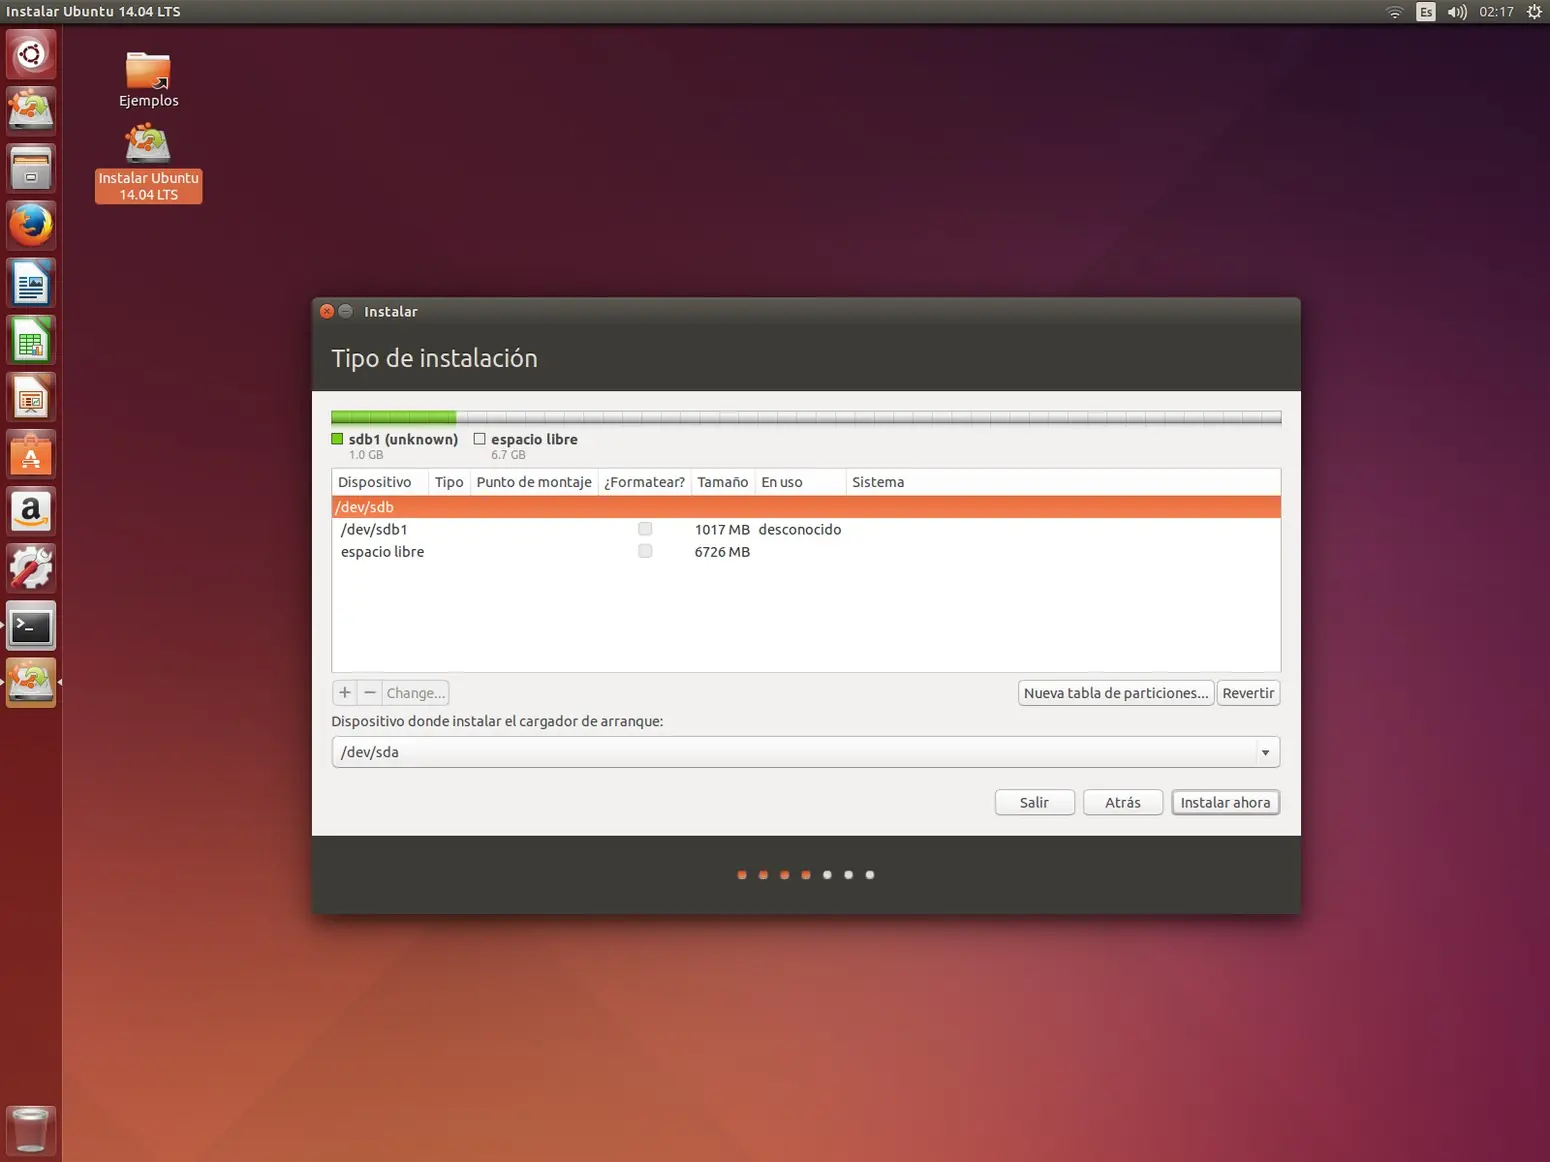
Task: Open the session gear menu
Action: coord(1534,12)
